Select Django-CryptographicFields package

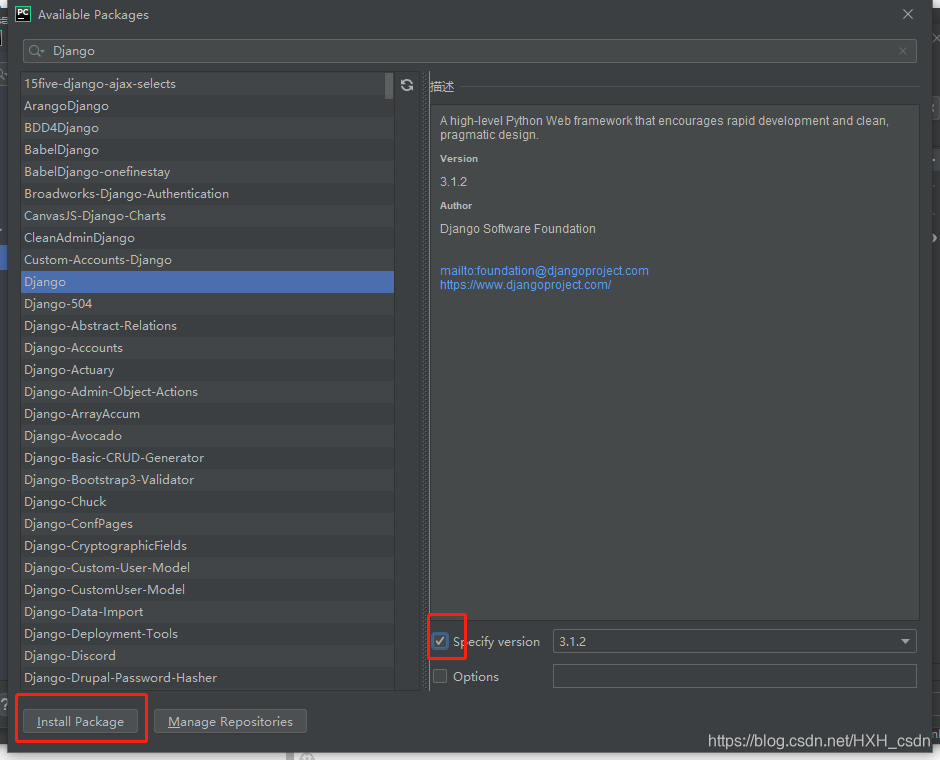tap(207, 545)
